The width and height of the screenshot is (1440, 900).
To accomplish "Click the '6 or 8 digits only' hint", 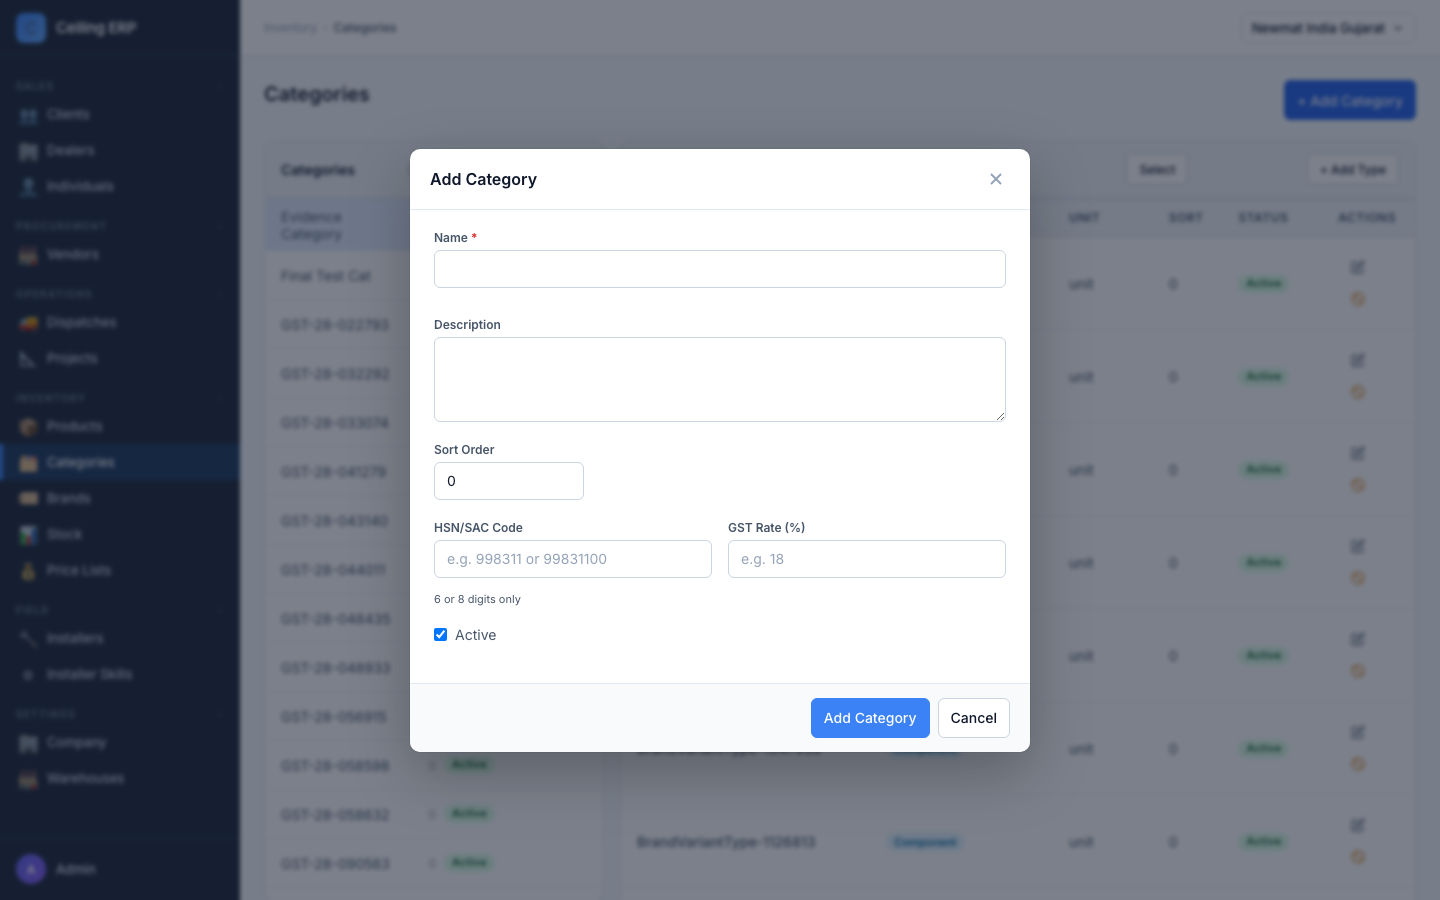I will [x=477, y=599].
